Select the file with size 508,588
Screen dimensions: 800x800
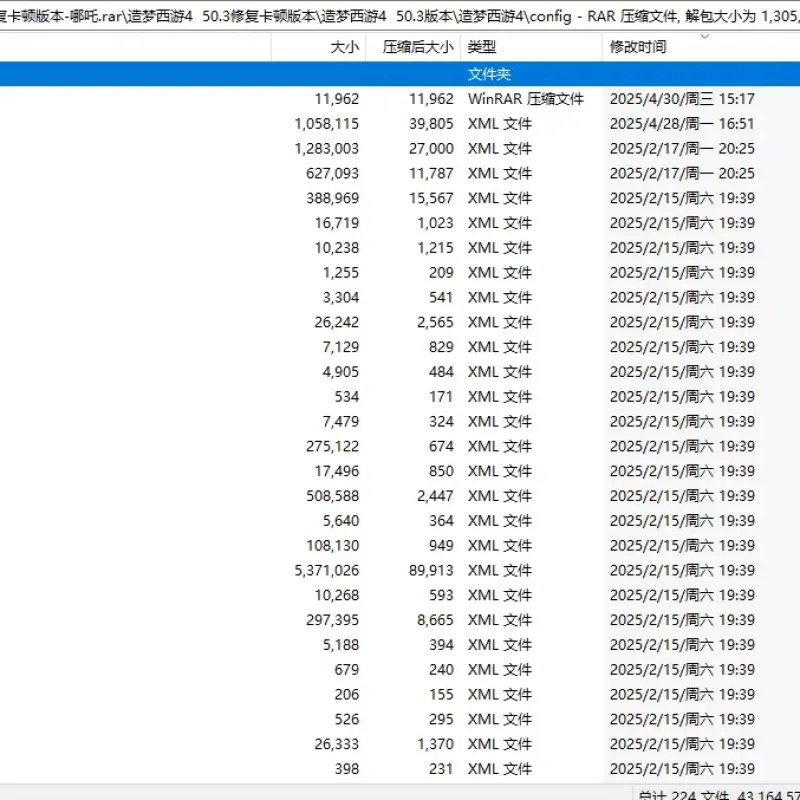point(332,496)
